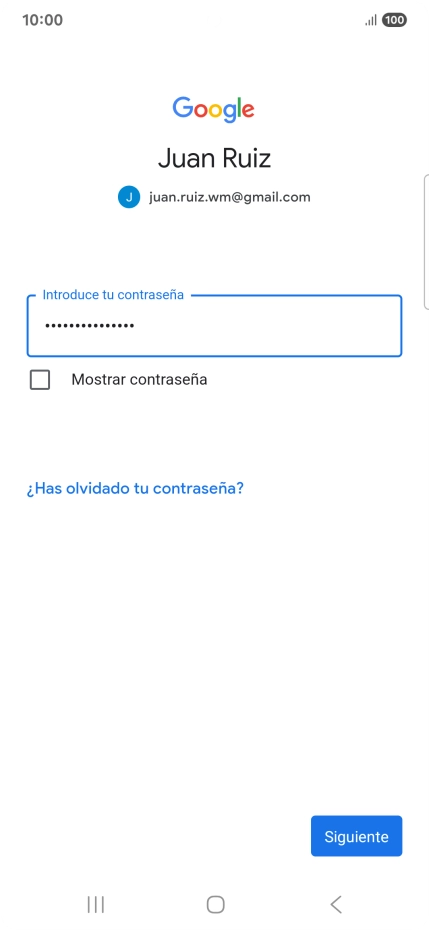Tap the battery indicator showing 100
Viewport: 429px width, 930px height.
pyautogui.click(x=395, y=20)
